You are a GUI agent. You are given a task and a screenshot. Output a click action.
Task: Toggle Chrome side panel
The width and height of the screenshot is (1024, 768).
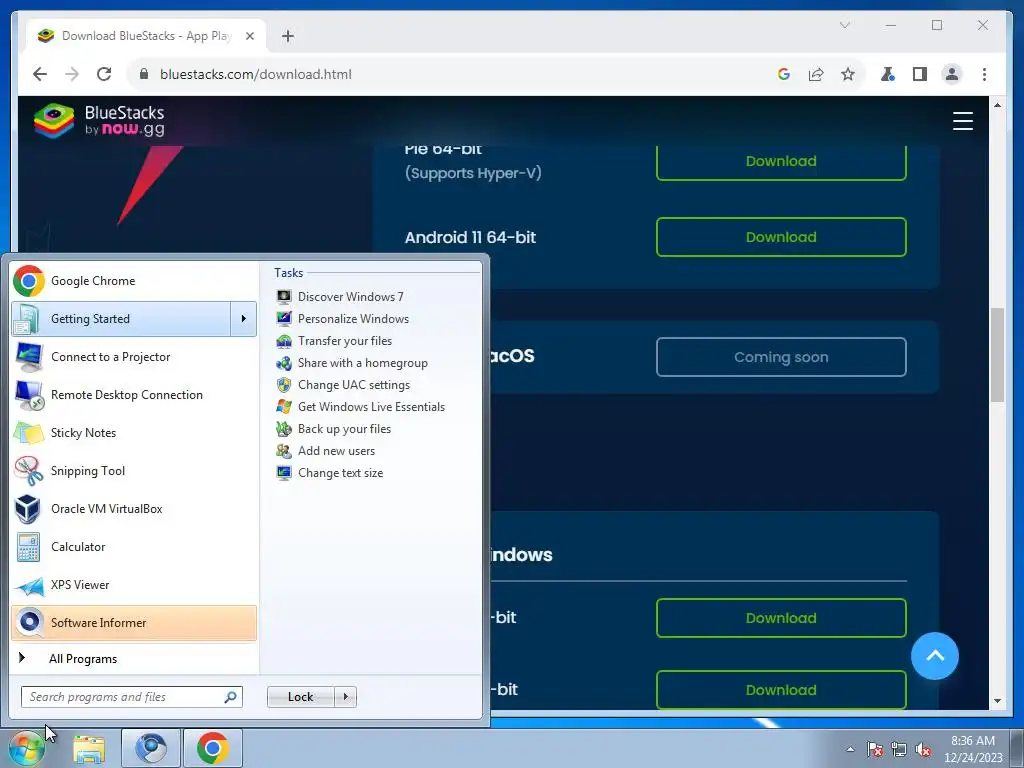[x=920, y=74]
